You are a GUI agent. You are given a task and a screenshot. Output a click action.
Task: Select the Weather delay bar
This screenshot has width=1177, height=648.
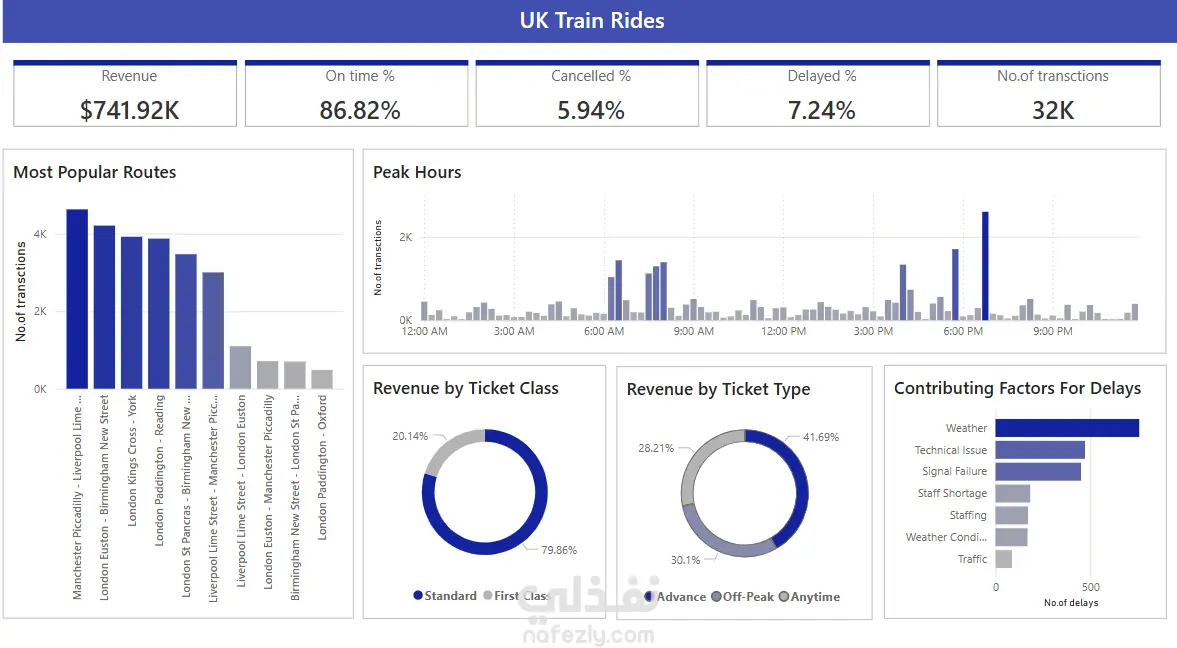click(1067, 428)
